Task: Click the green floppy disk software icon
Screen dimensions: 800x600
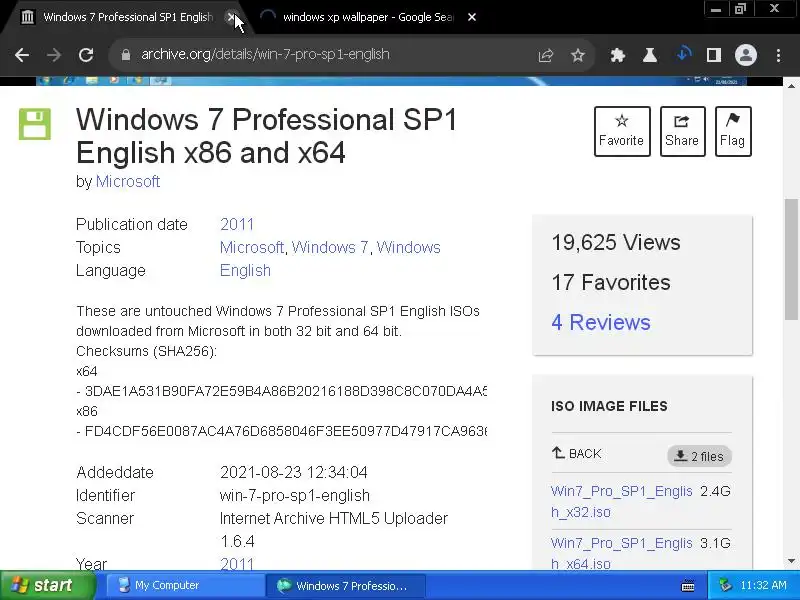Action: [35, 124]
